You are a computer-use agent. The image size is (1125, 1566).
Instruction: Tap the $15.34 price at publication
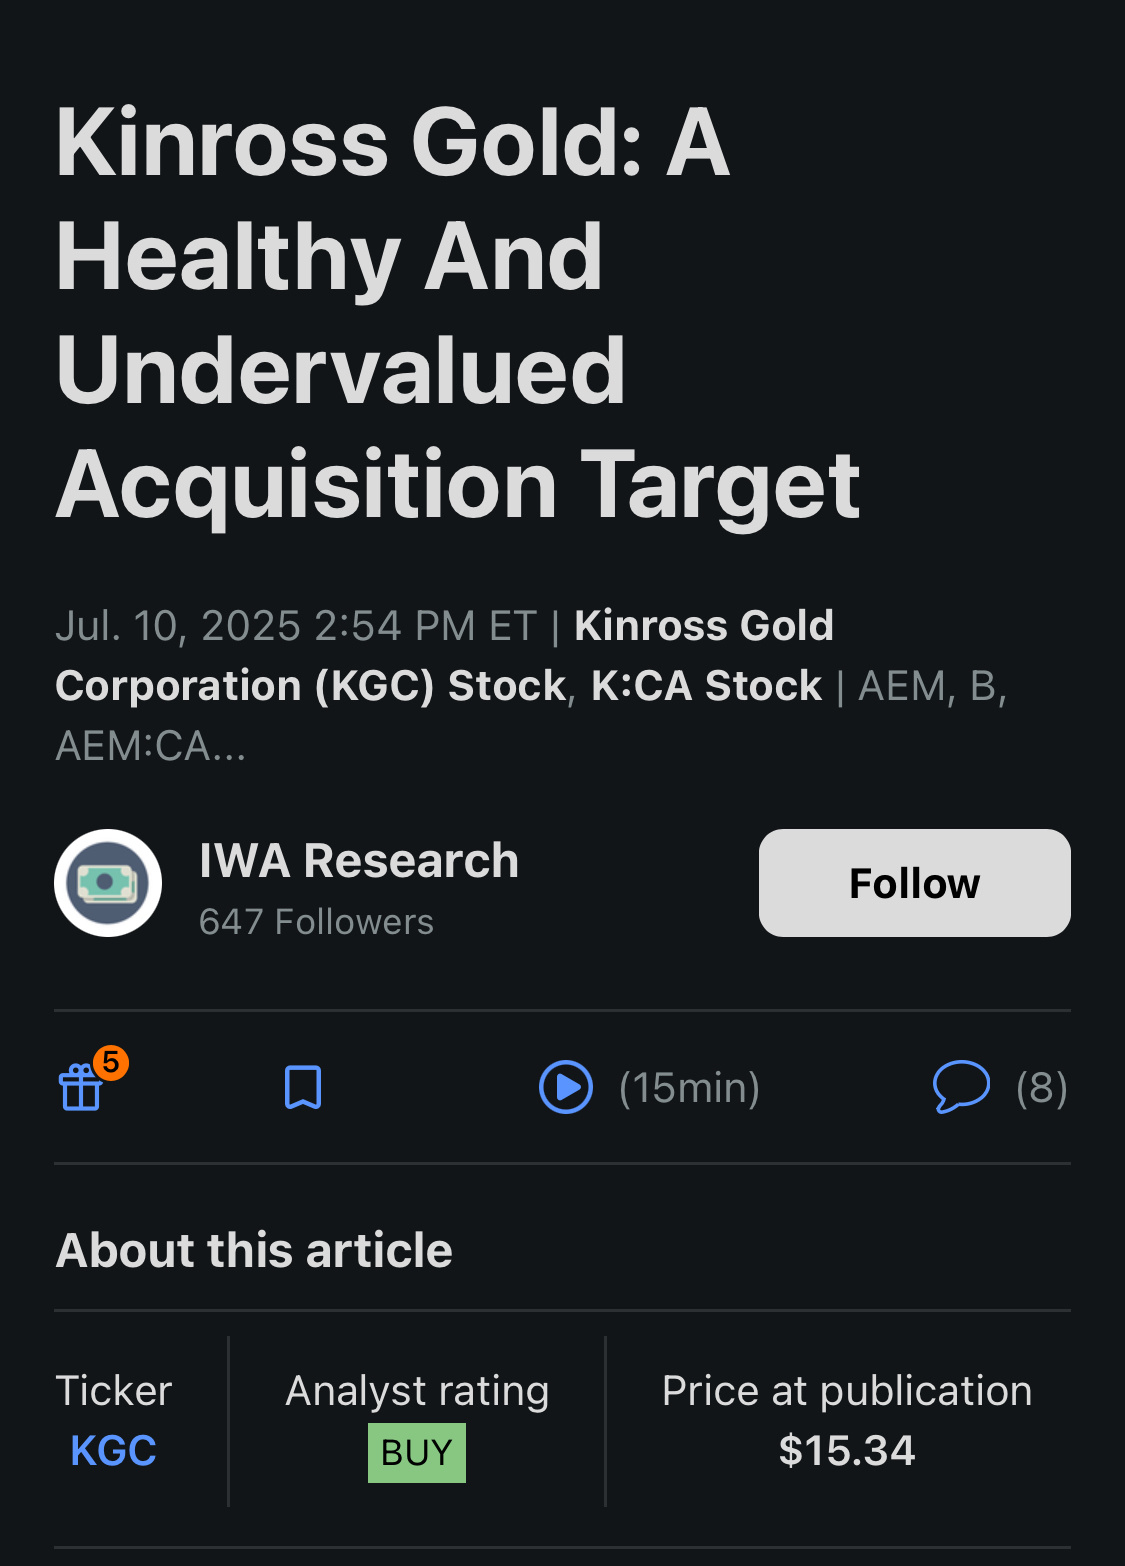847,1451
